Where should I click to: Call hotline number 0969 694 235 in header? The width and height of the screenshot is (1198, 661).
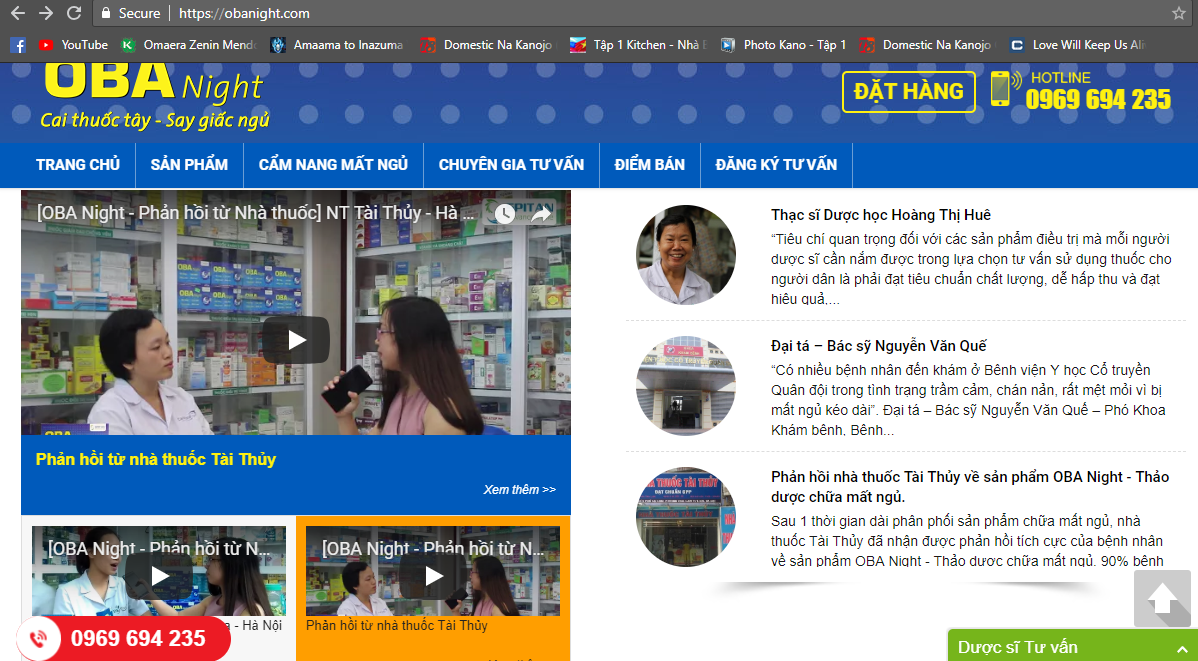click(1098, 99)
